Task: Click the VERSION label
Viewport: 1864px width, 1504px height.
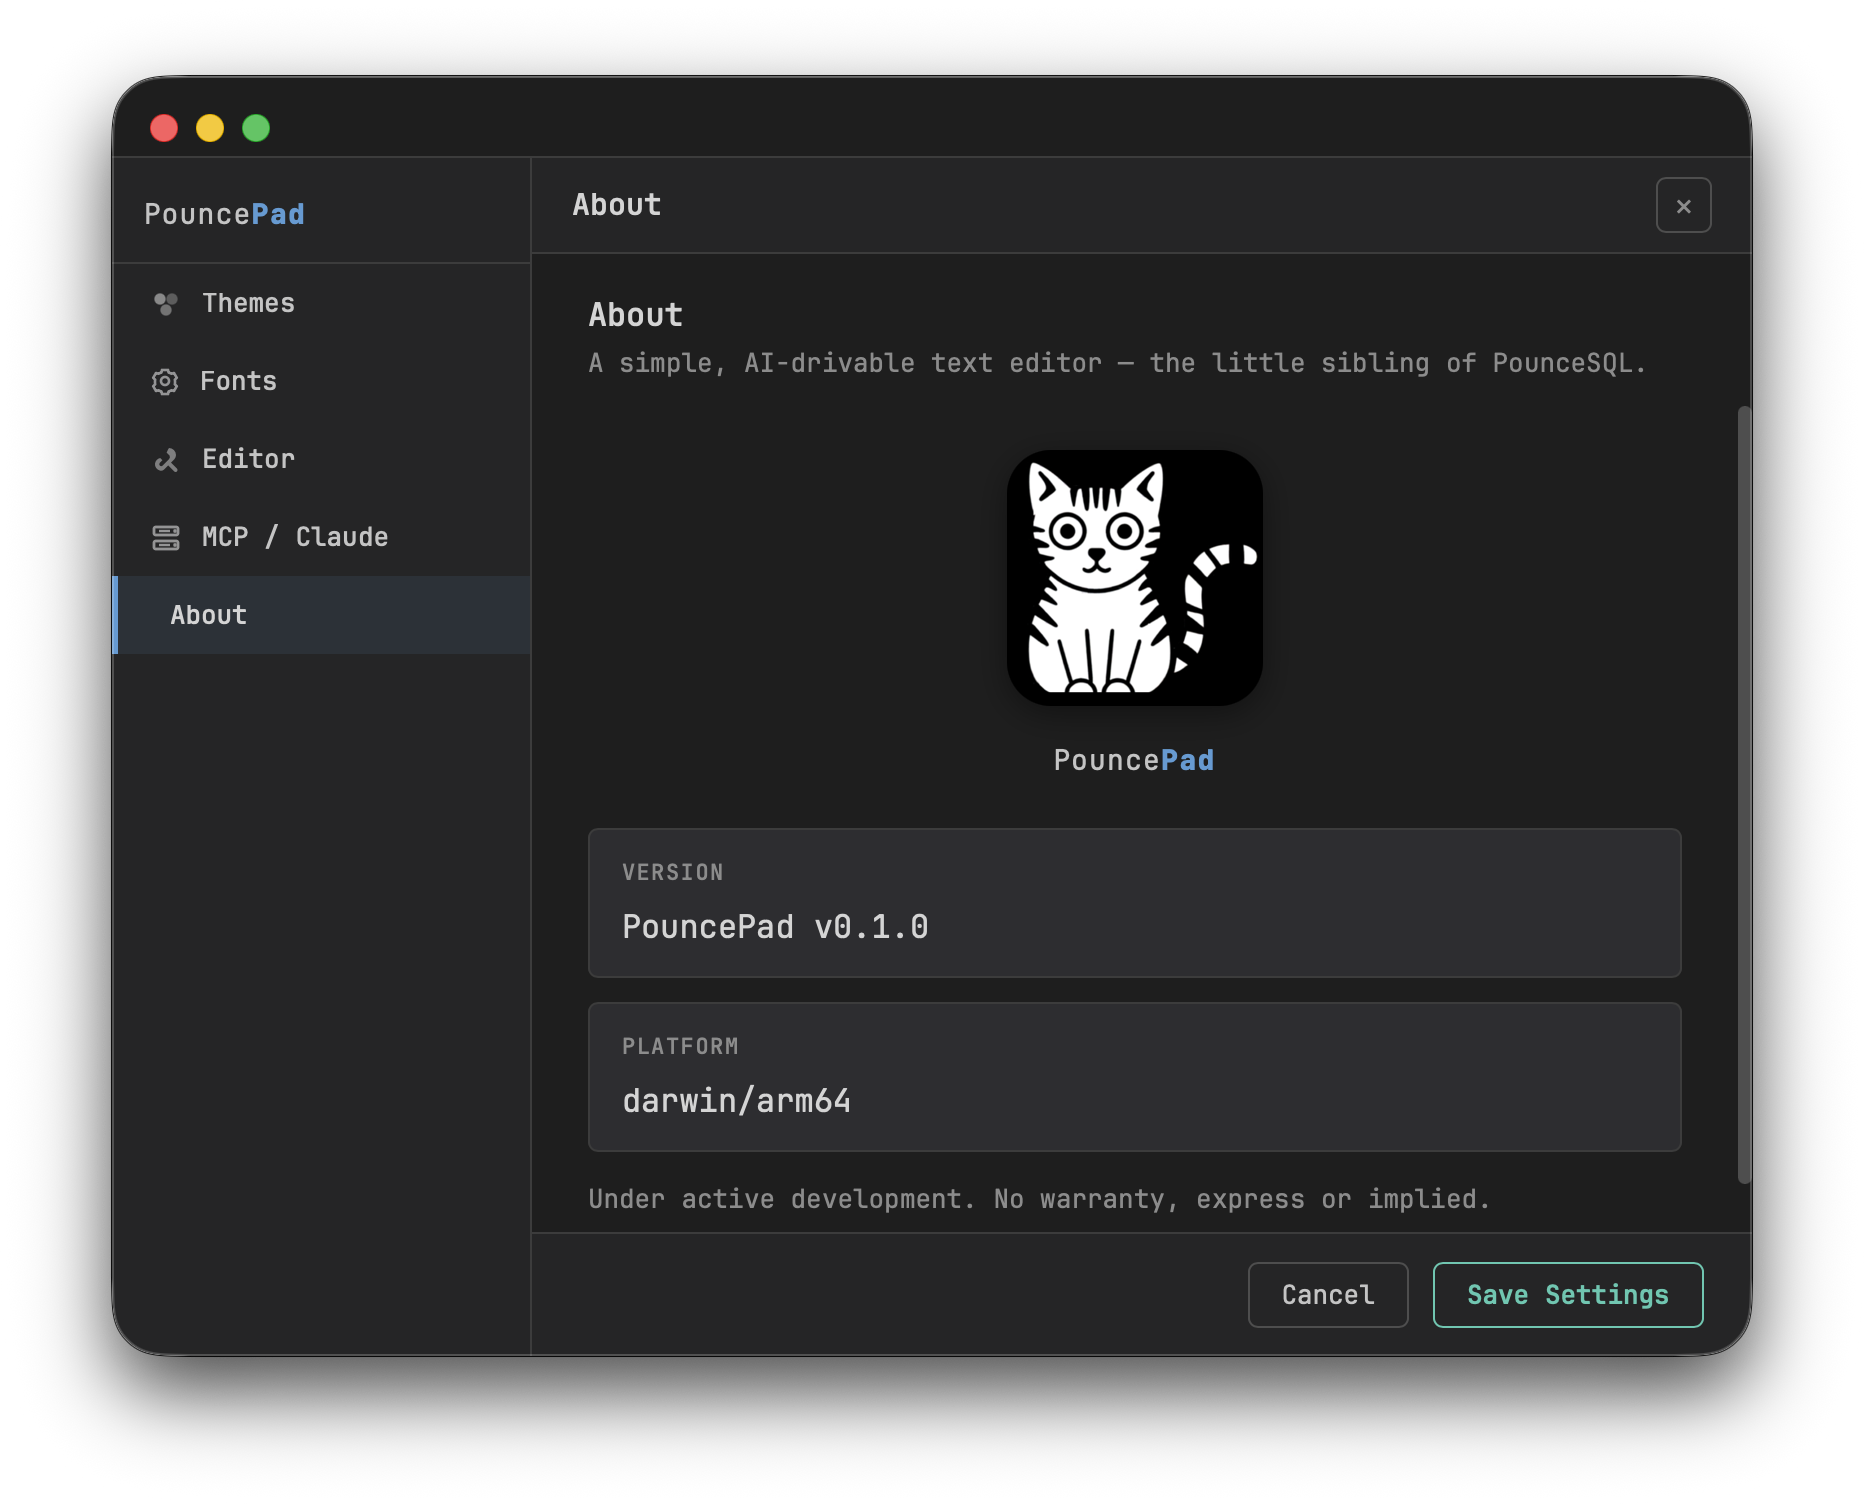Action: pos(672,873)
